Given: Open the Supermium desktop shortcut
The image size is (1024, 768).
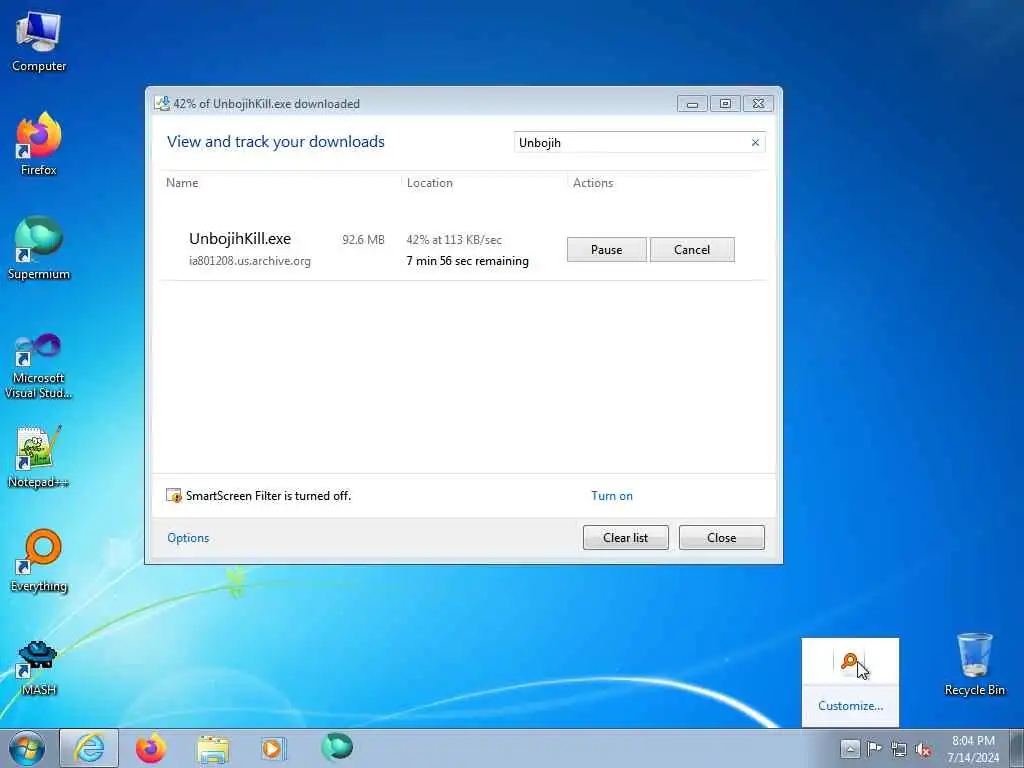Looking at the screenshot, I should pyautogui.click(x=39, y=248).
